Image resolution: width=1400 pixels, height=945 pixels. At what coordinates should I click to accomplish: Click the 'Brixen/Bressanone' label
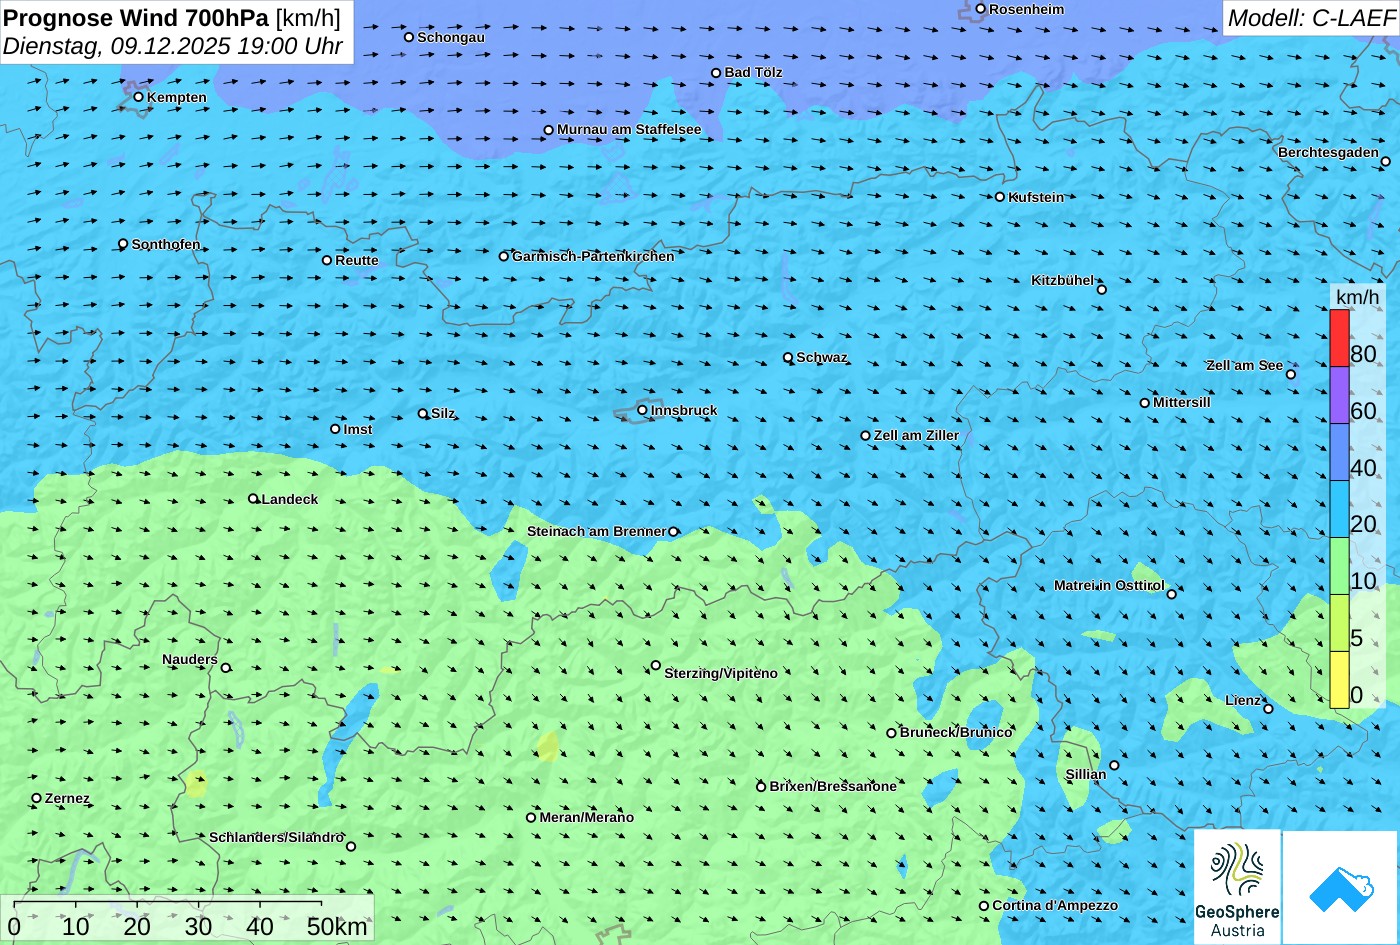point(833,787)
